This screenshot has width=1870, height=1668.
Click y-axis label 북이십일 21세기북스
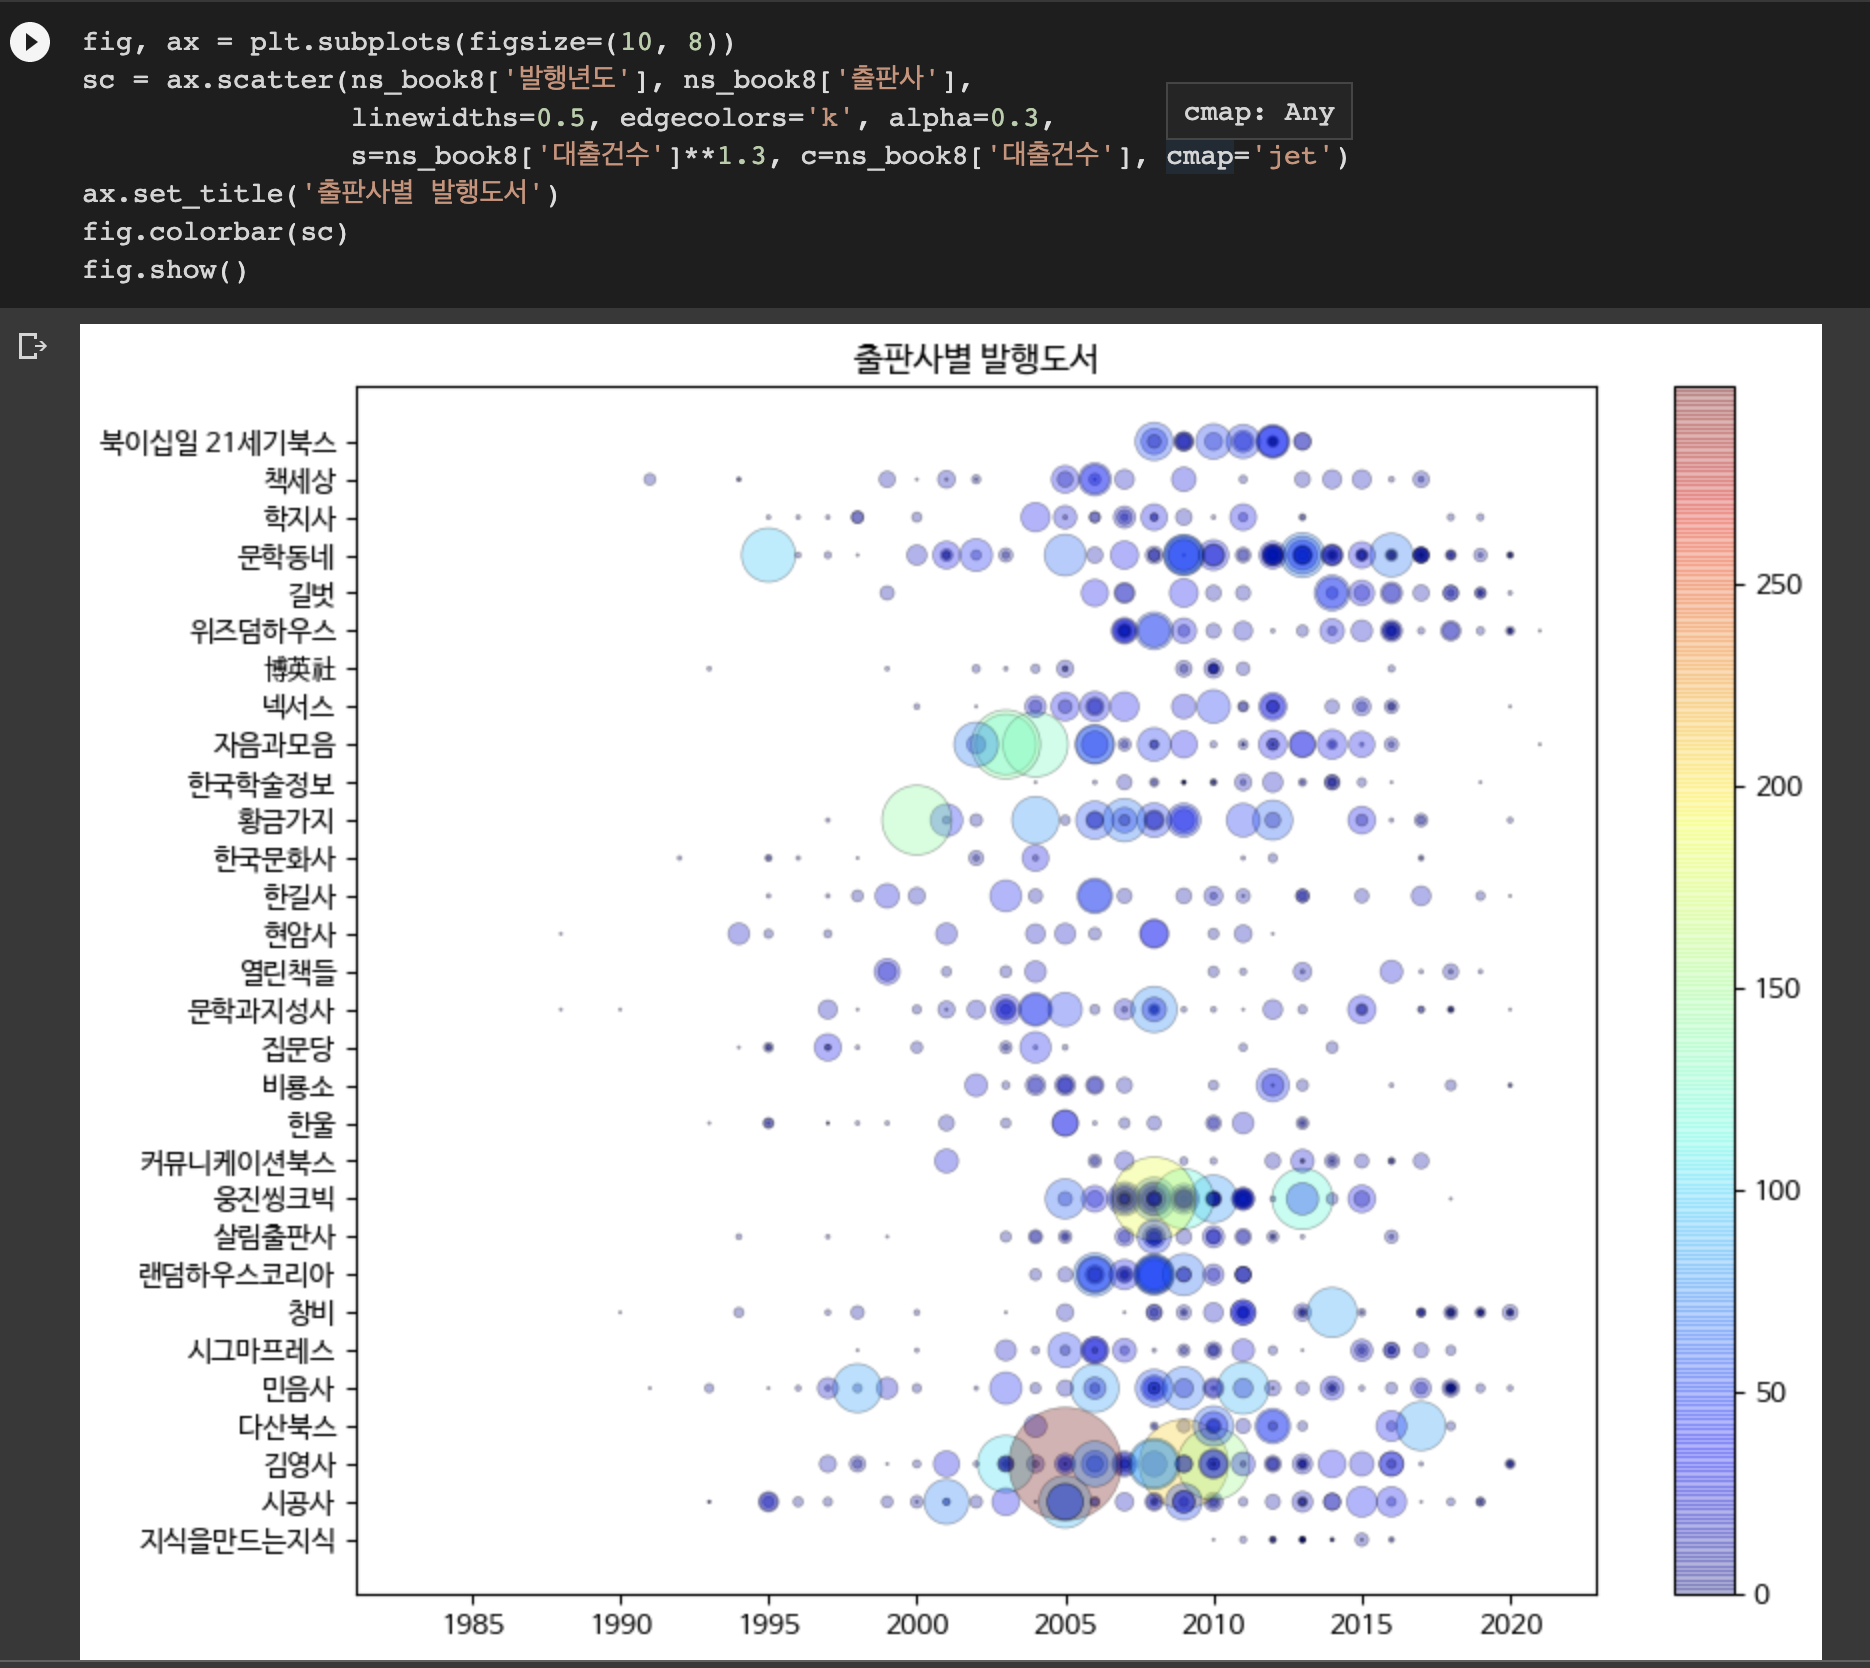point(217,441)
